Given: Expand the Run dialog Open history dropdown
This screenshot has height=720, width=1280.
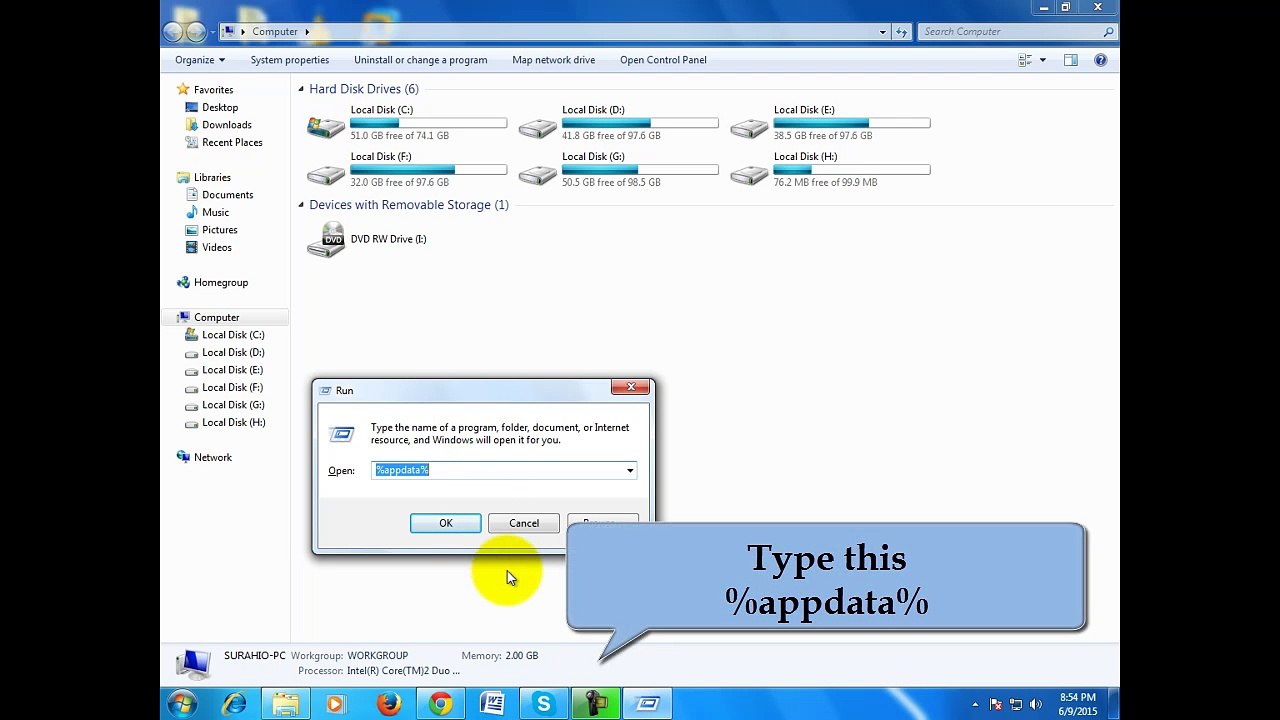Looking at the screenshot, I should point(630,470).
